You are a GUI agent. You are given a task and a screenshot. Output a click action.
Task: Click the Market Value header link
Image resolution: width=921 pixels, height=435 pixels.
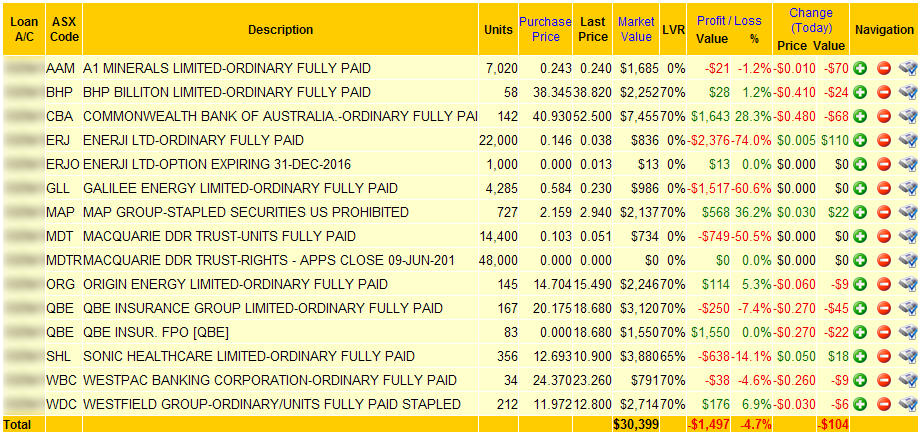coord(636,29)
